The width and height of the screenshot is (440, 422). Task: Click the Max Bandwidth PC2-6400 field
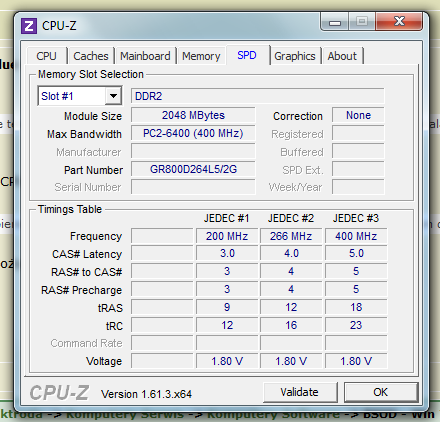193,133
